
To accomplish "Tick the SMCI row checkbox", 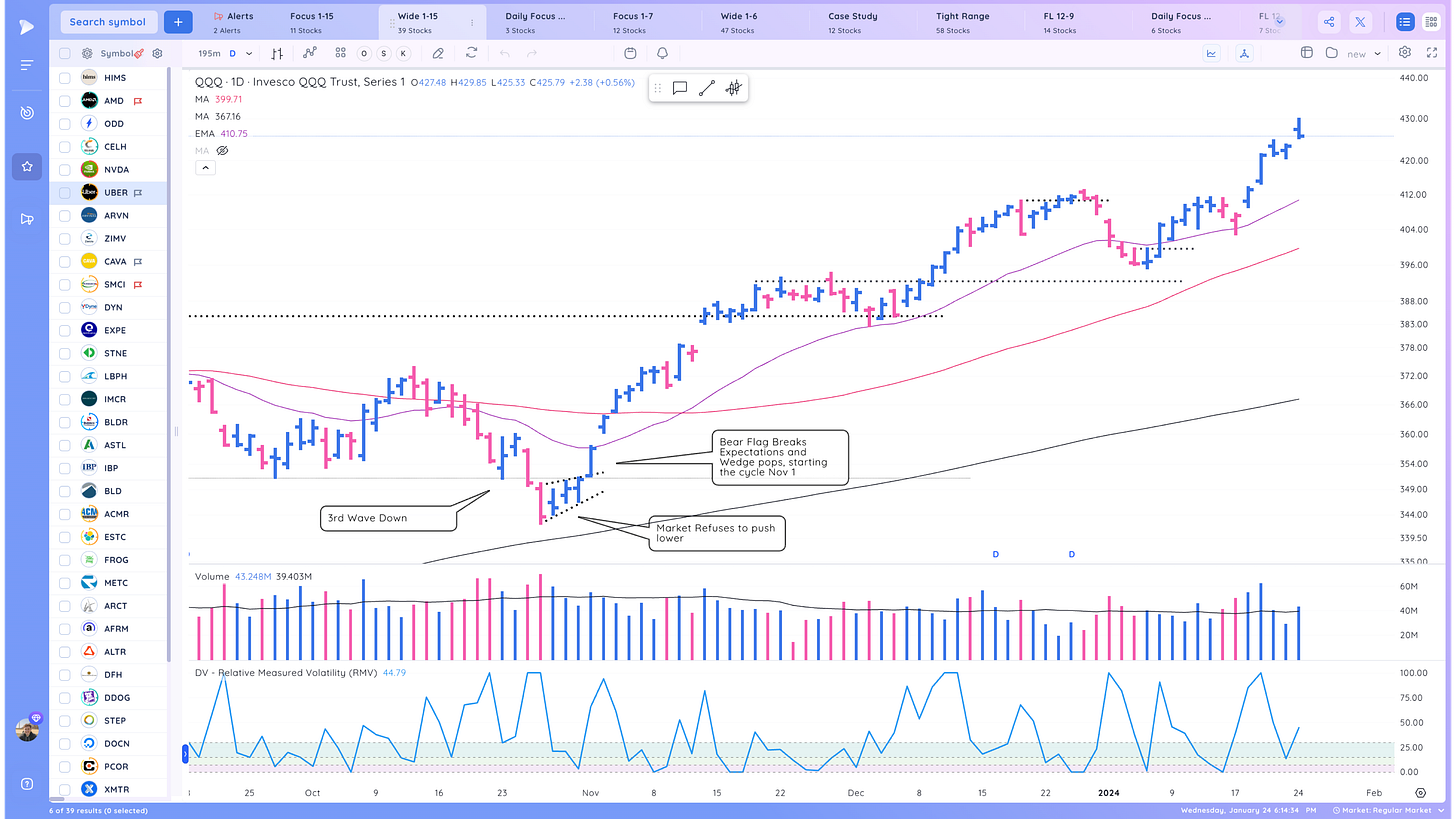I will (x=65, y=285).
